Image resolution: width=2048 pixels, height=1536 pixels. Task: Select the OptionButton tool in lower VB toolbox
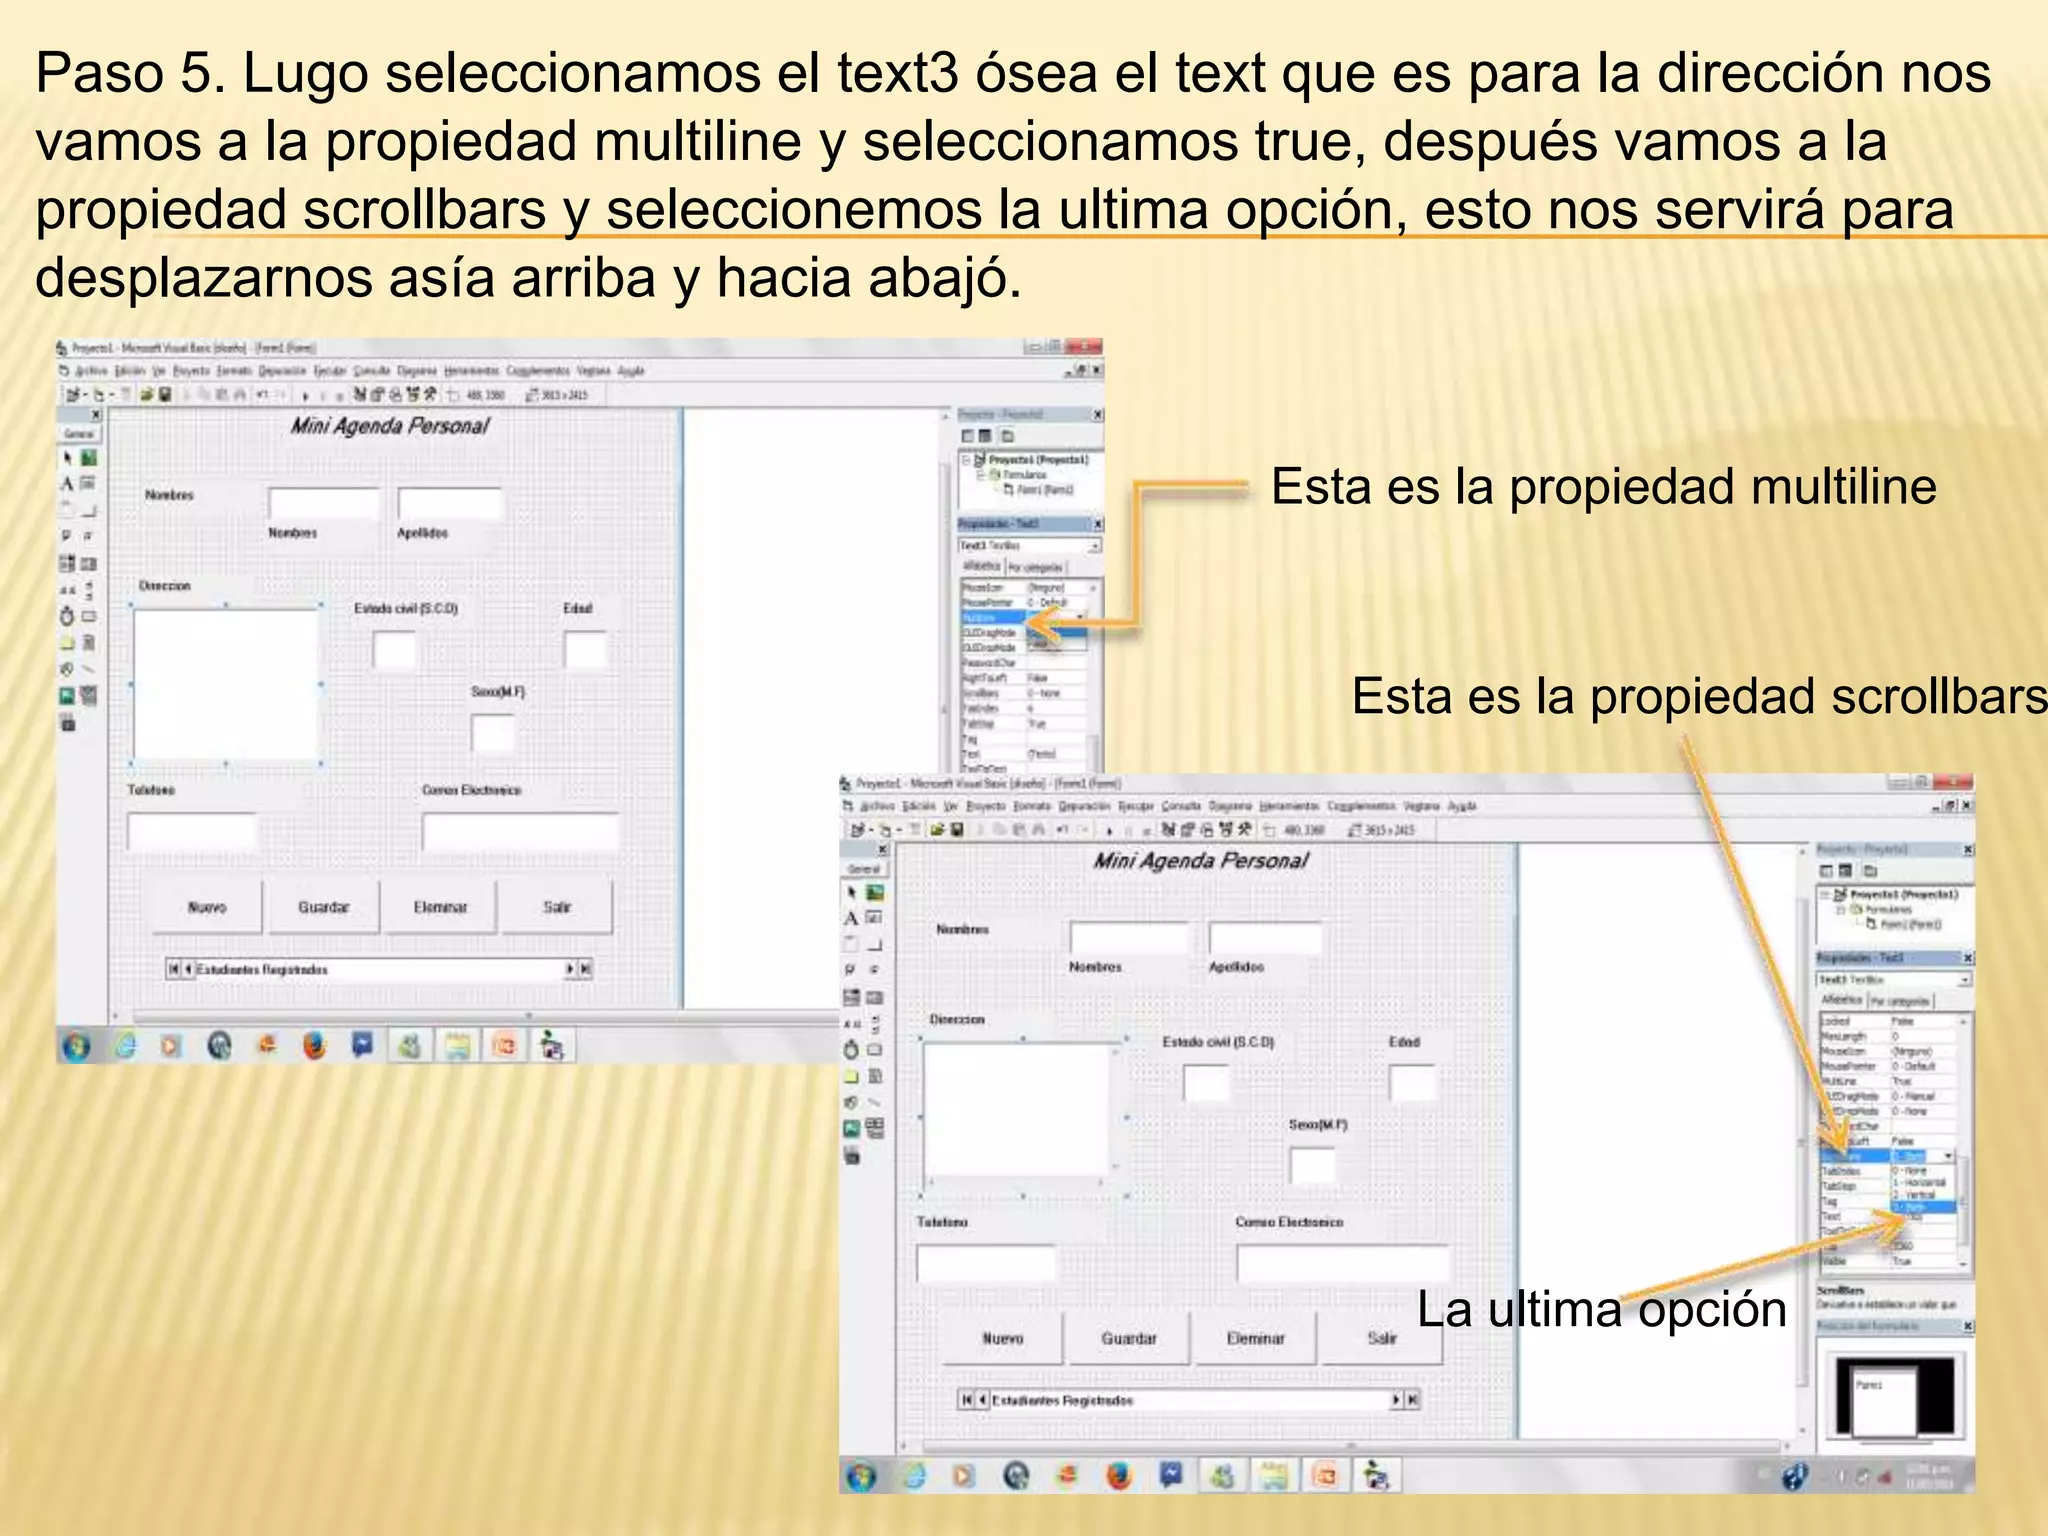pos(875,970)
